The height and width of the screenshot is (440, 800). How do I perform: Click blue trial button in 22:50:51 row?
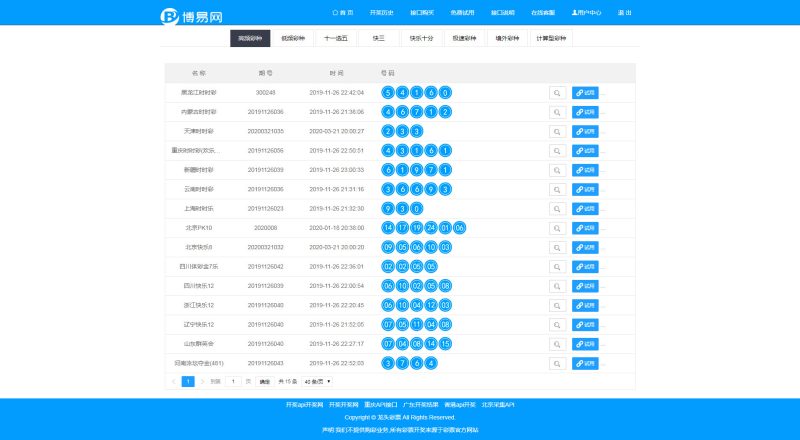pos(585,151)
